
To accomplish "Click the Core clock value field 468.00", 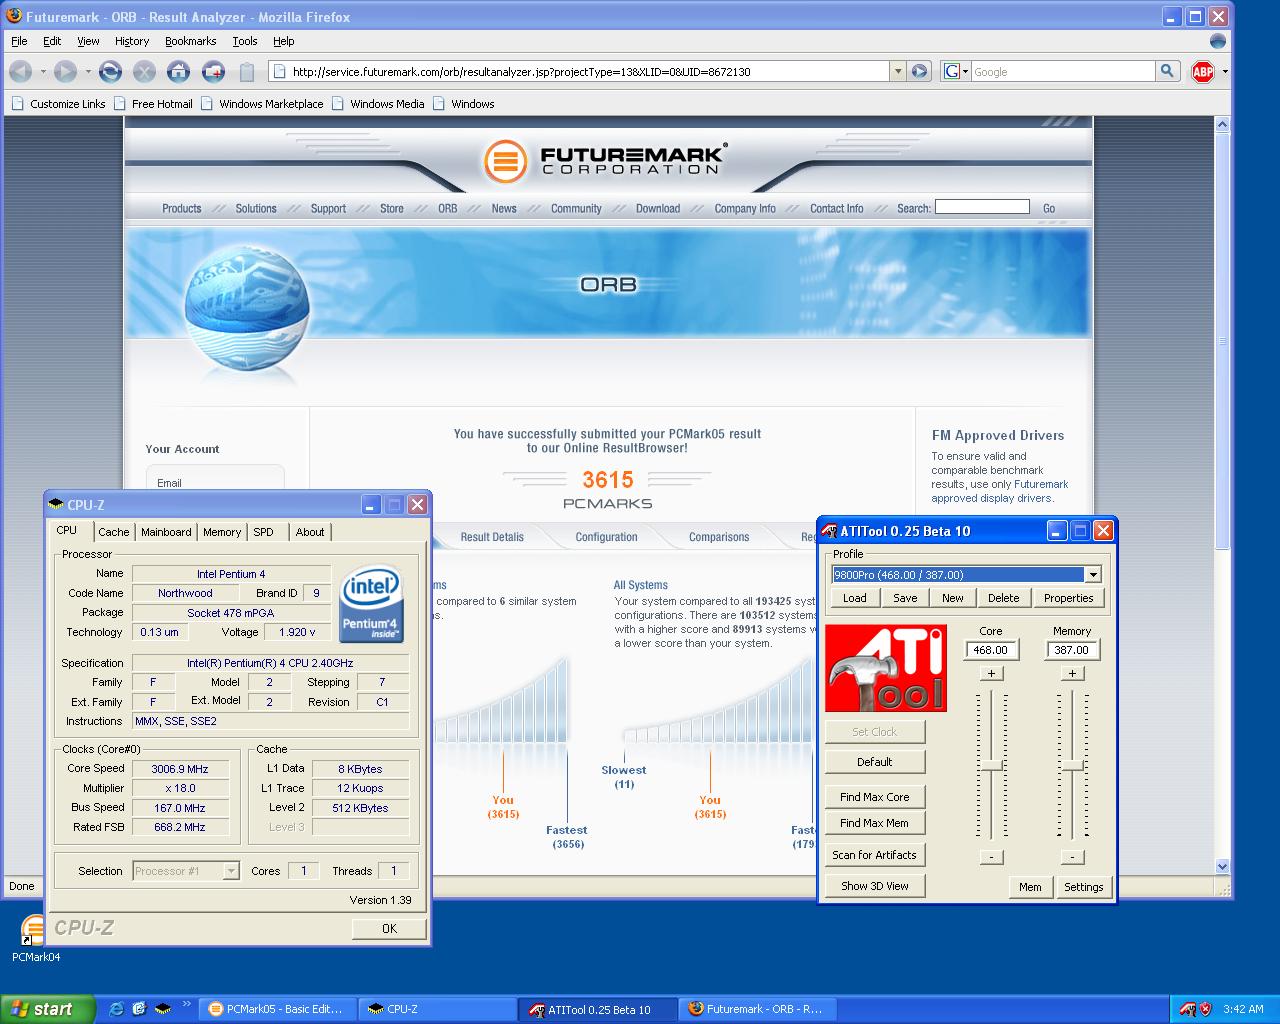I will pos(991,650).
